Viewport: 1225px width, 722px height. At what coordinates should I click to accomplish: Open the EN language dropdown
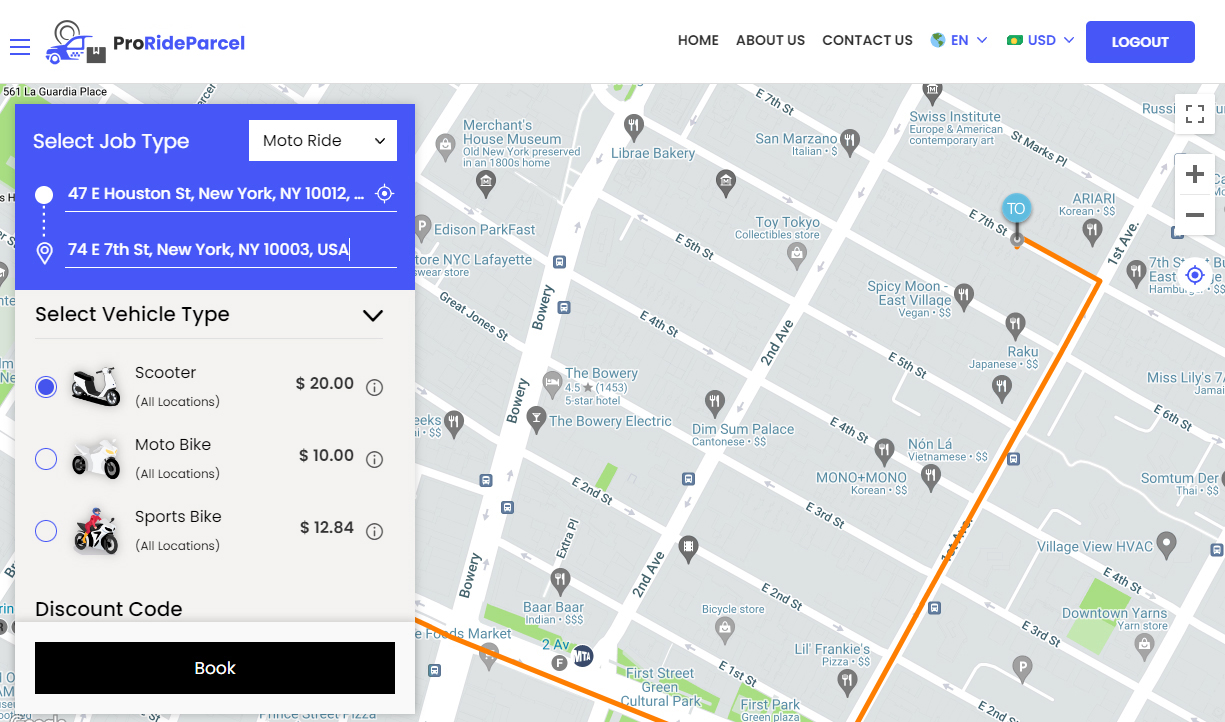click(959, 41)
